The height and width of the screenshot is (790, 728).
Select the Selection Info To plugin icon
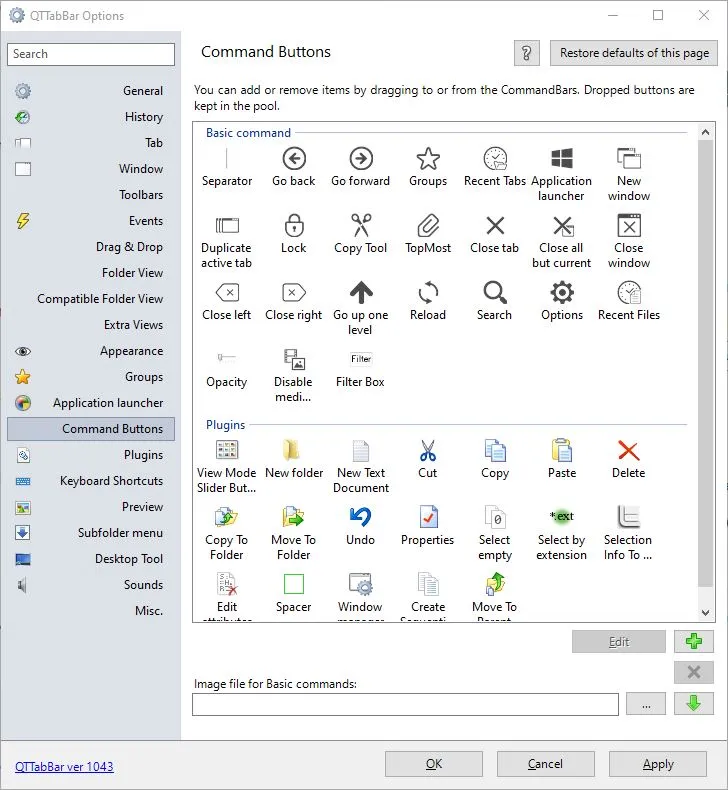(629, 517)
